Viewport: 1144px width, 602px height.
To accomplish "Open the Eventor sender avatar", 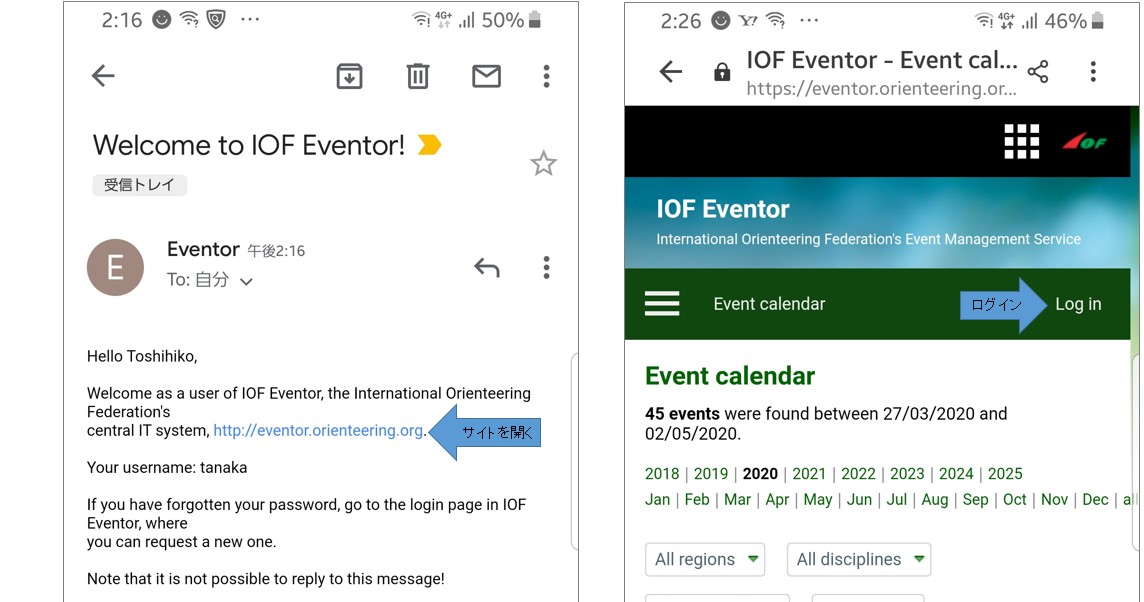I will (x=115, y=267).
